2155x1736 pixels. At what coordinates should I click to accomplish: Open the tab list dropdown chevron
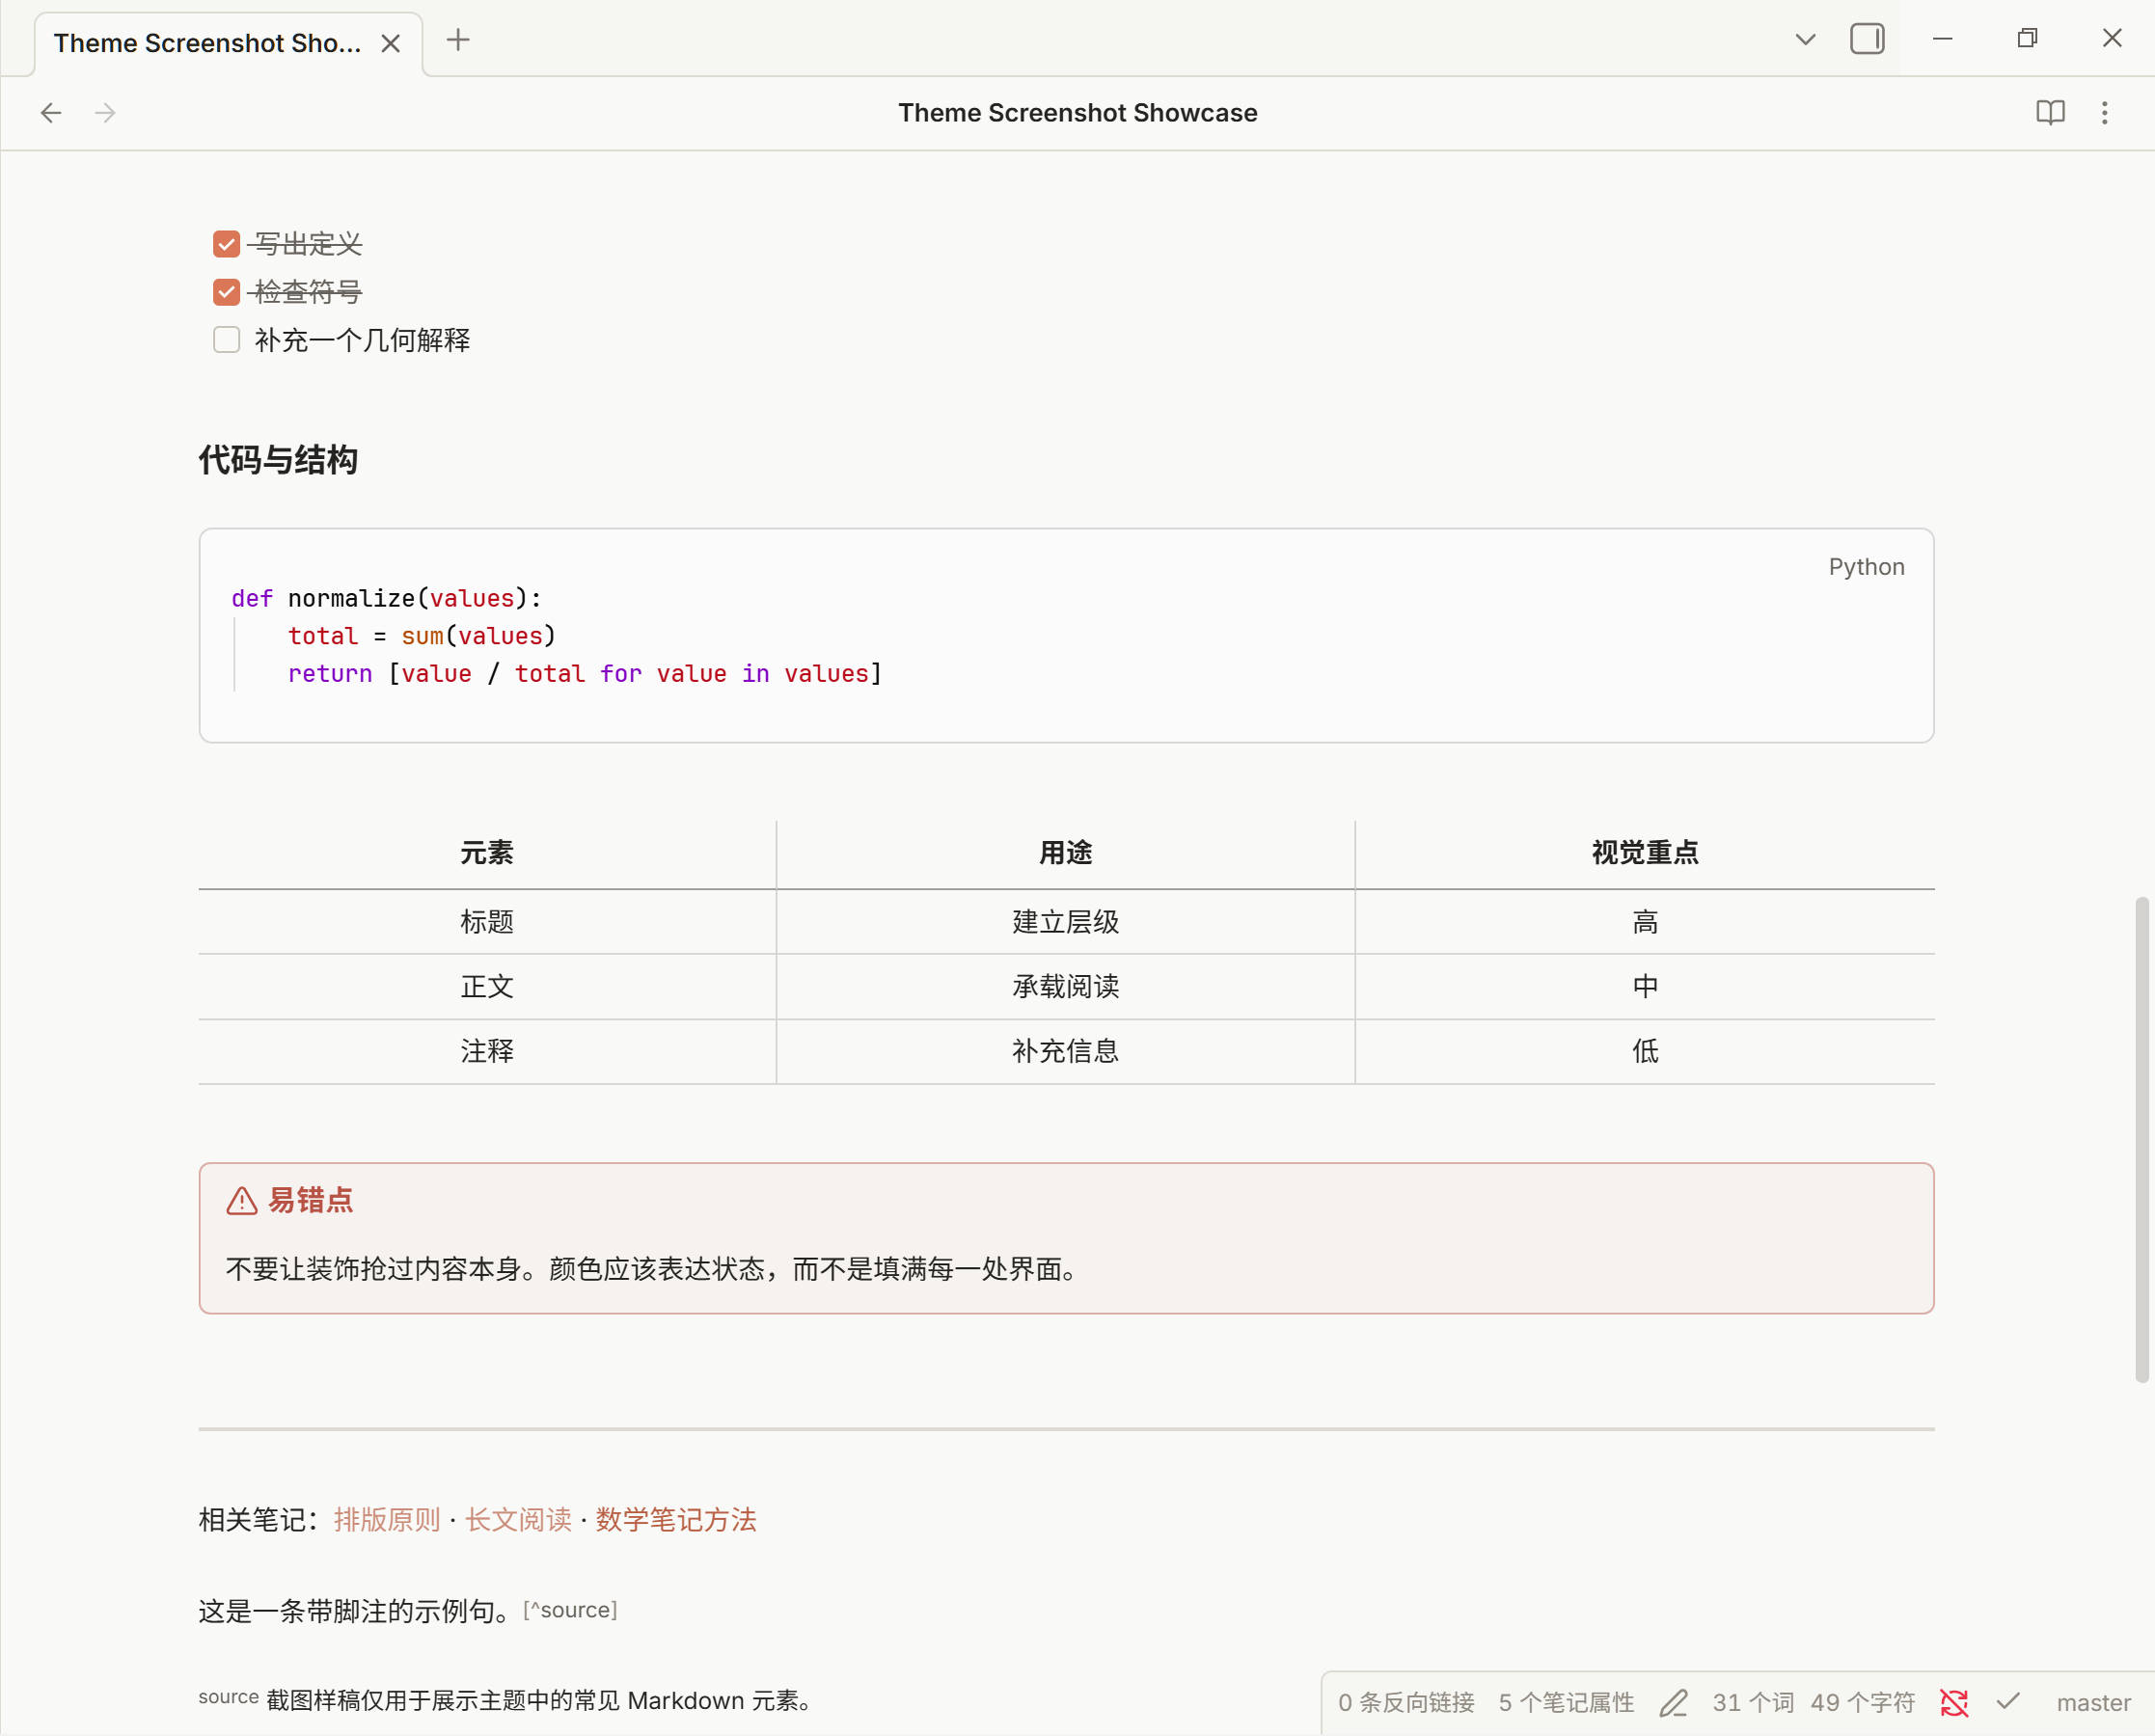click(x=1805, y=40)
